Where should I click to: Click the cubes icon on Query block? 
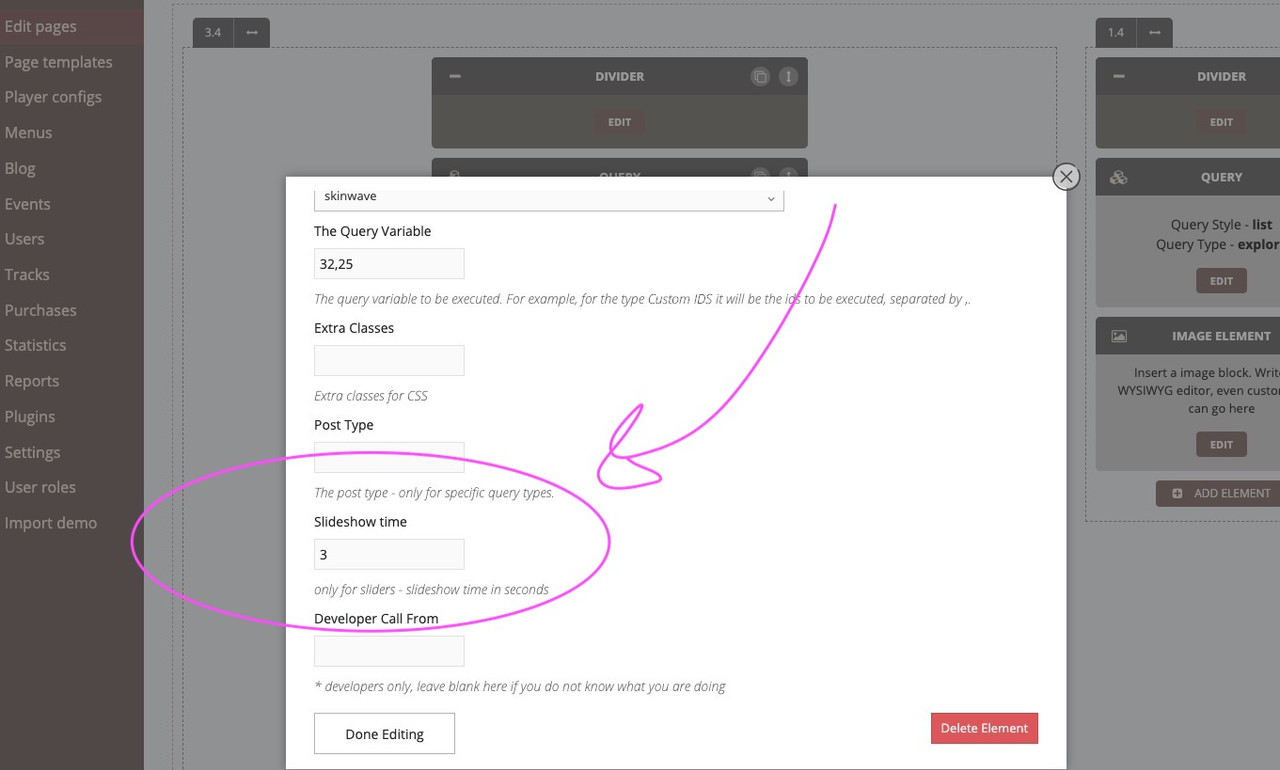[1119, 177]
